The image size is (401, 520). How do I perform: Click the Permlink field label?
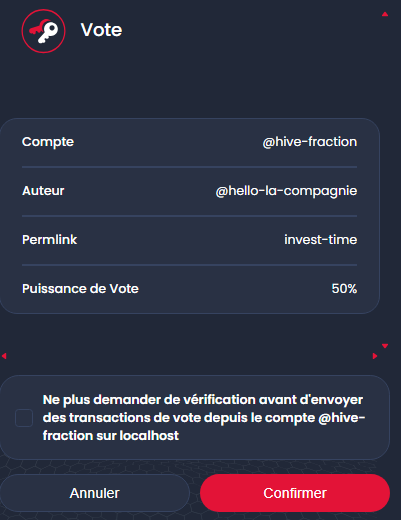(49, 239)
